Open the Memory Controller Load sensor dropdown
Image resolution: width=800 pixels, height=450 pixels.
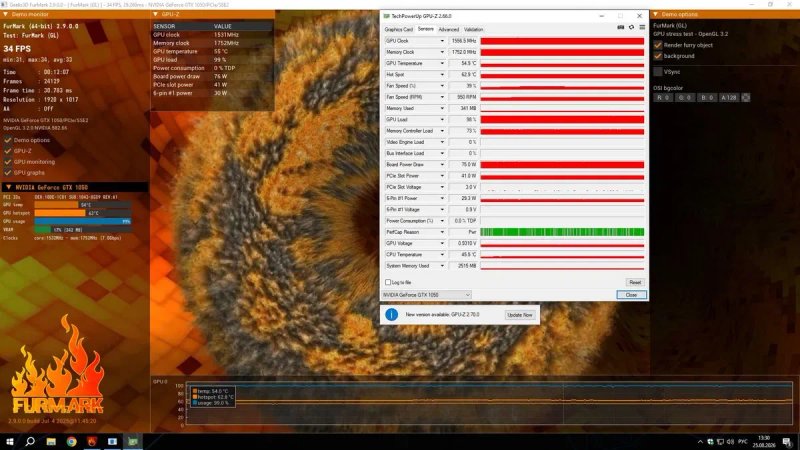point(442,131)
